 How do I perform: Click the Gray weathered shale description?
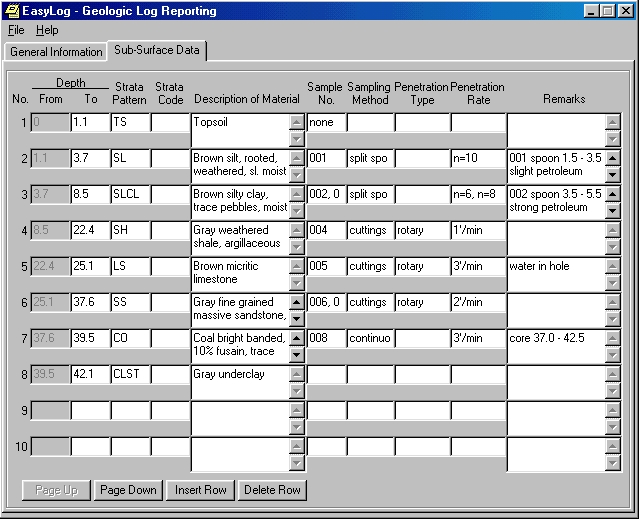pos(240,238)
